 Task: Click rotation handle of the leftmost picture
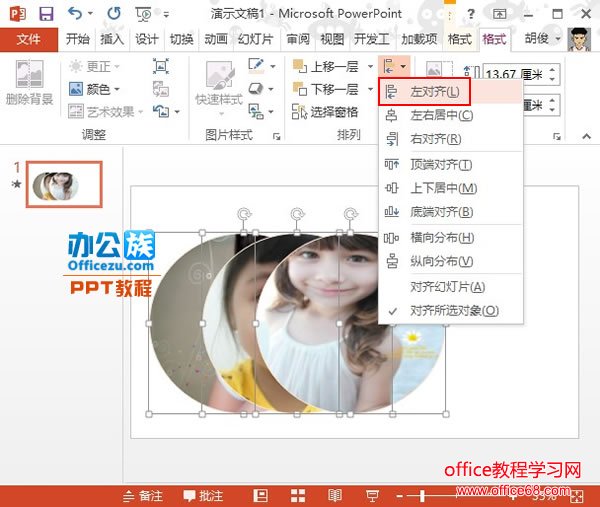tap(244, 214)
